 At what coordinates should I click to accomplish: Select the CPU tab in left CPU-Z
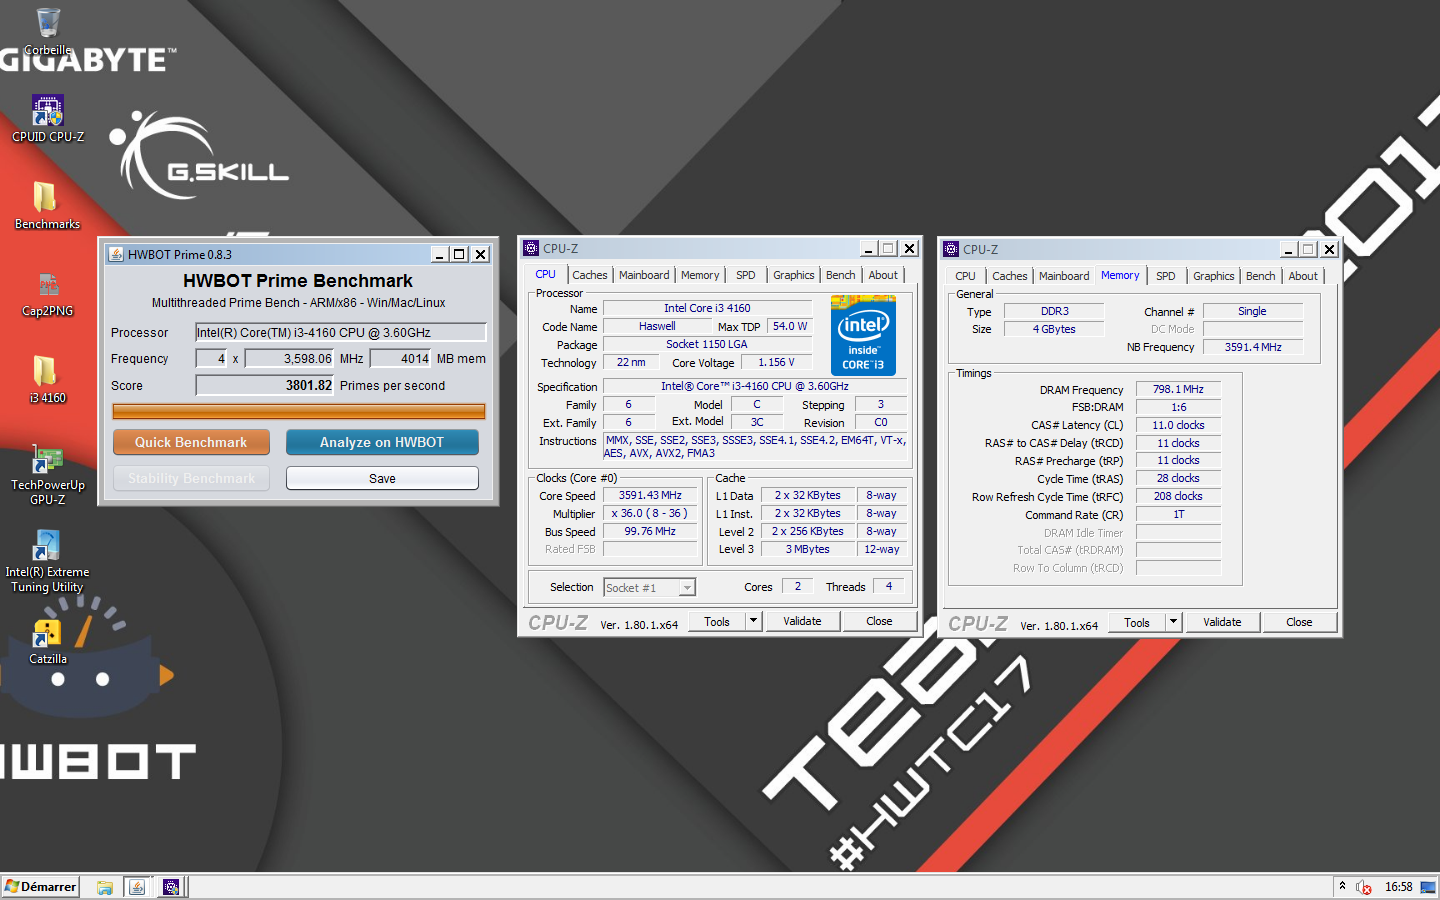[545, 274]
